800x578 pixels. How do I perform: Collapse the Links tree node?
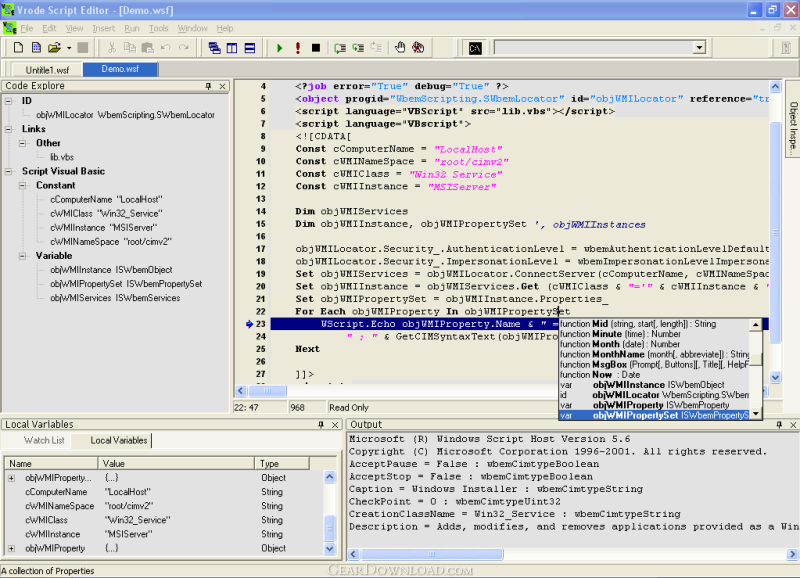(9, 129)
